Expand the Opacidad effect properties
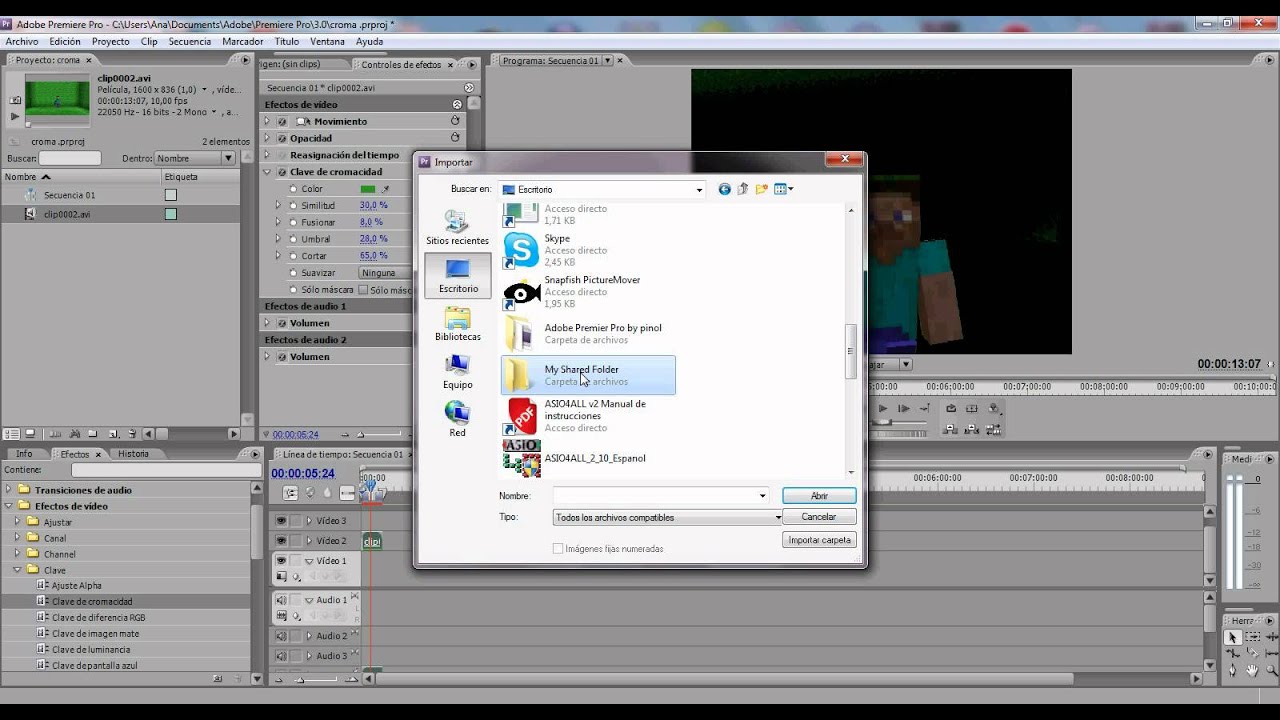This screenshot has width=1280, height=720. tap(267, 138)
